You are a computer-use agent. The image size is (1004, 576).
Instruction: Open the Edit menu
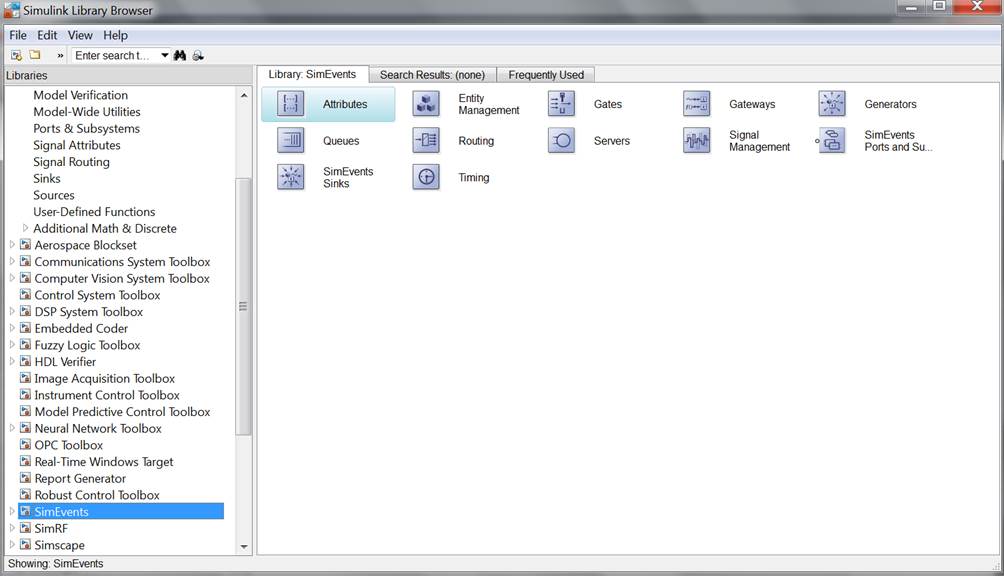pos(47,35)
